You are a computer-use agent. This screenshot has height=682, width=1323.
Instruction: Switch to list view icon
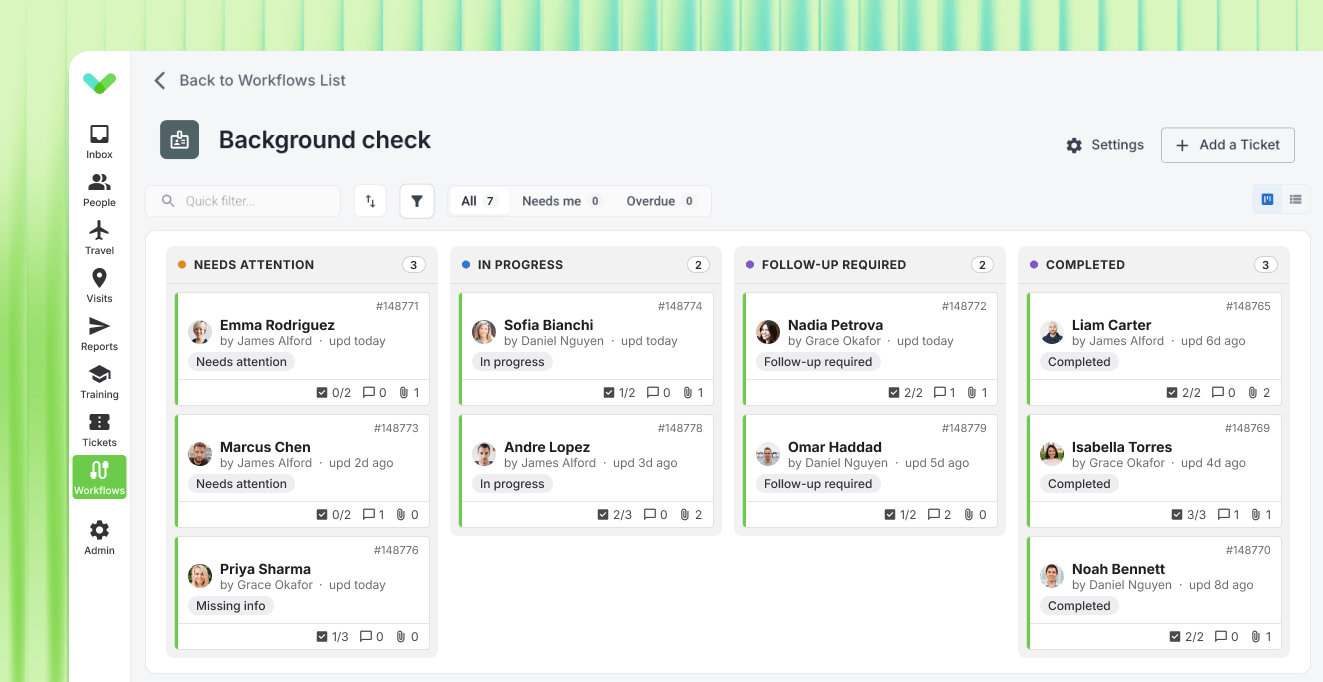coord(1295,199)
